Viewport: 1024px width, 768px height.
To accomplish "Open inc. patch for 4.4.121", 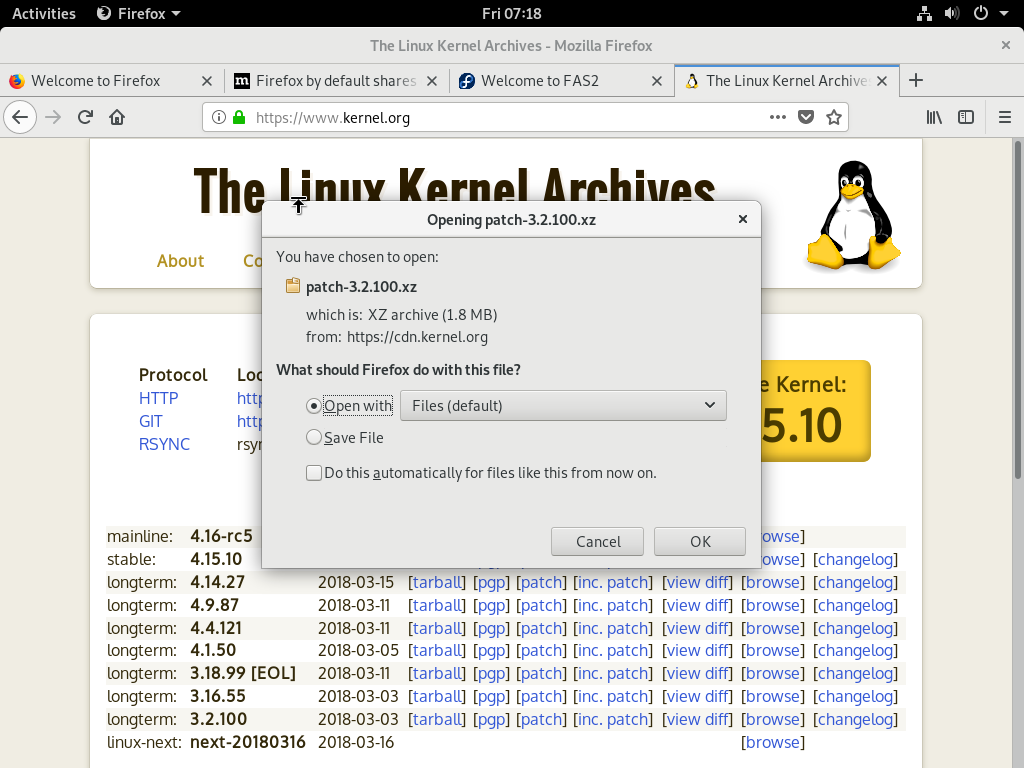I will point(613,628).
